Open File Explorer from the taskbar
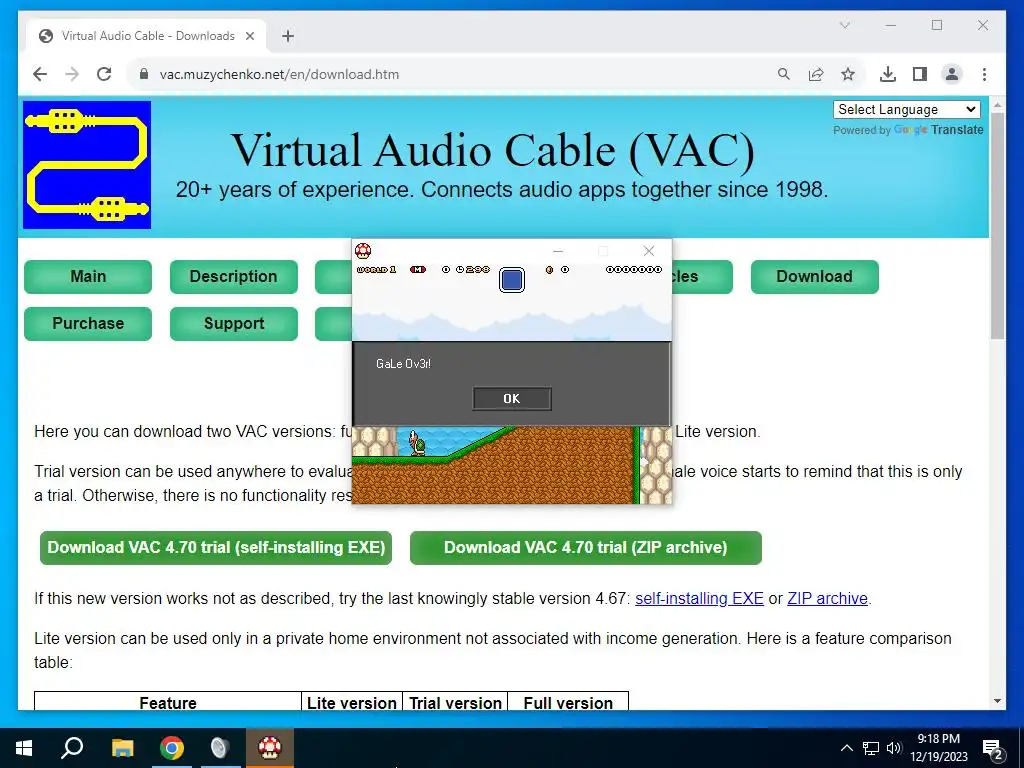Viewport: 1024px width, 768px height. tap(122, 748)
